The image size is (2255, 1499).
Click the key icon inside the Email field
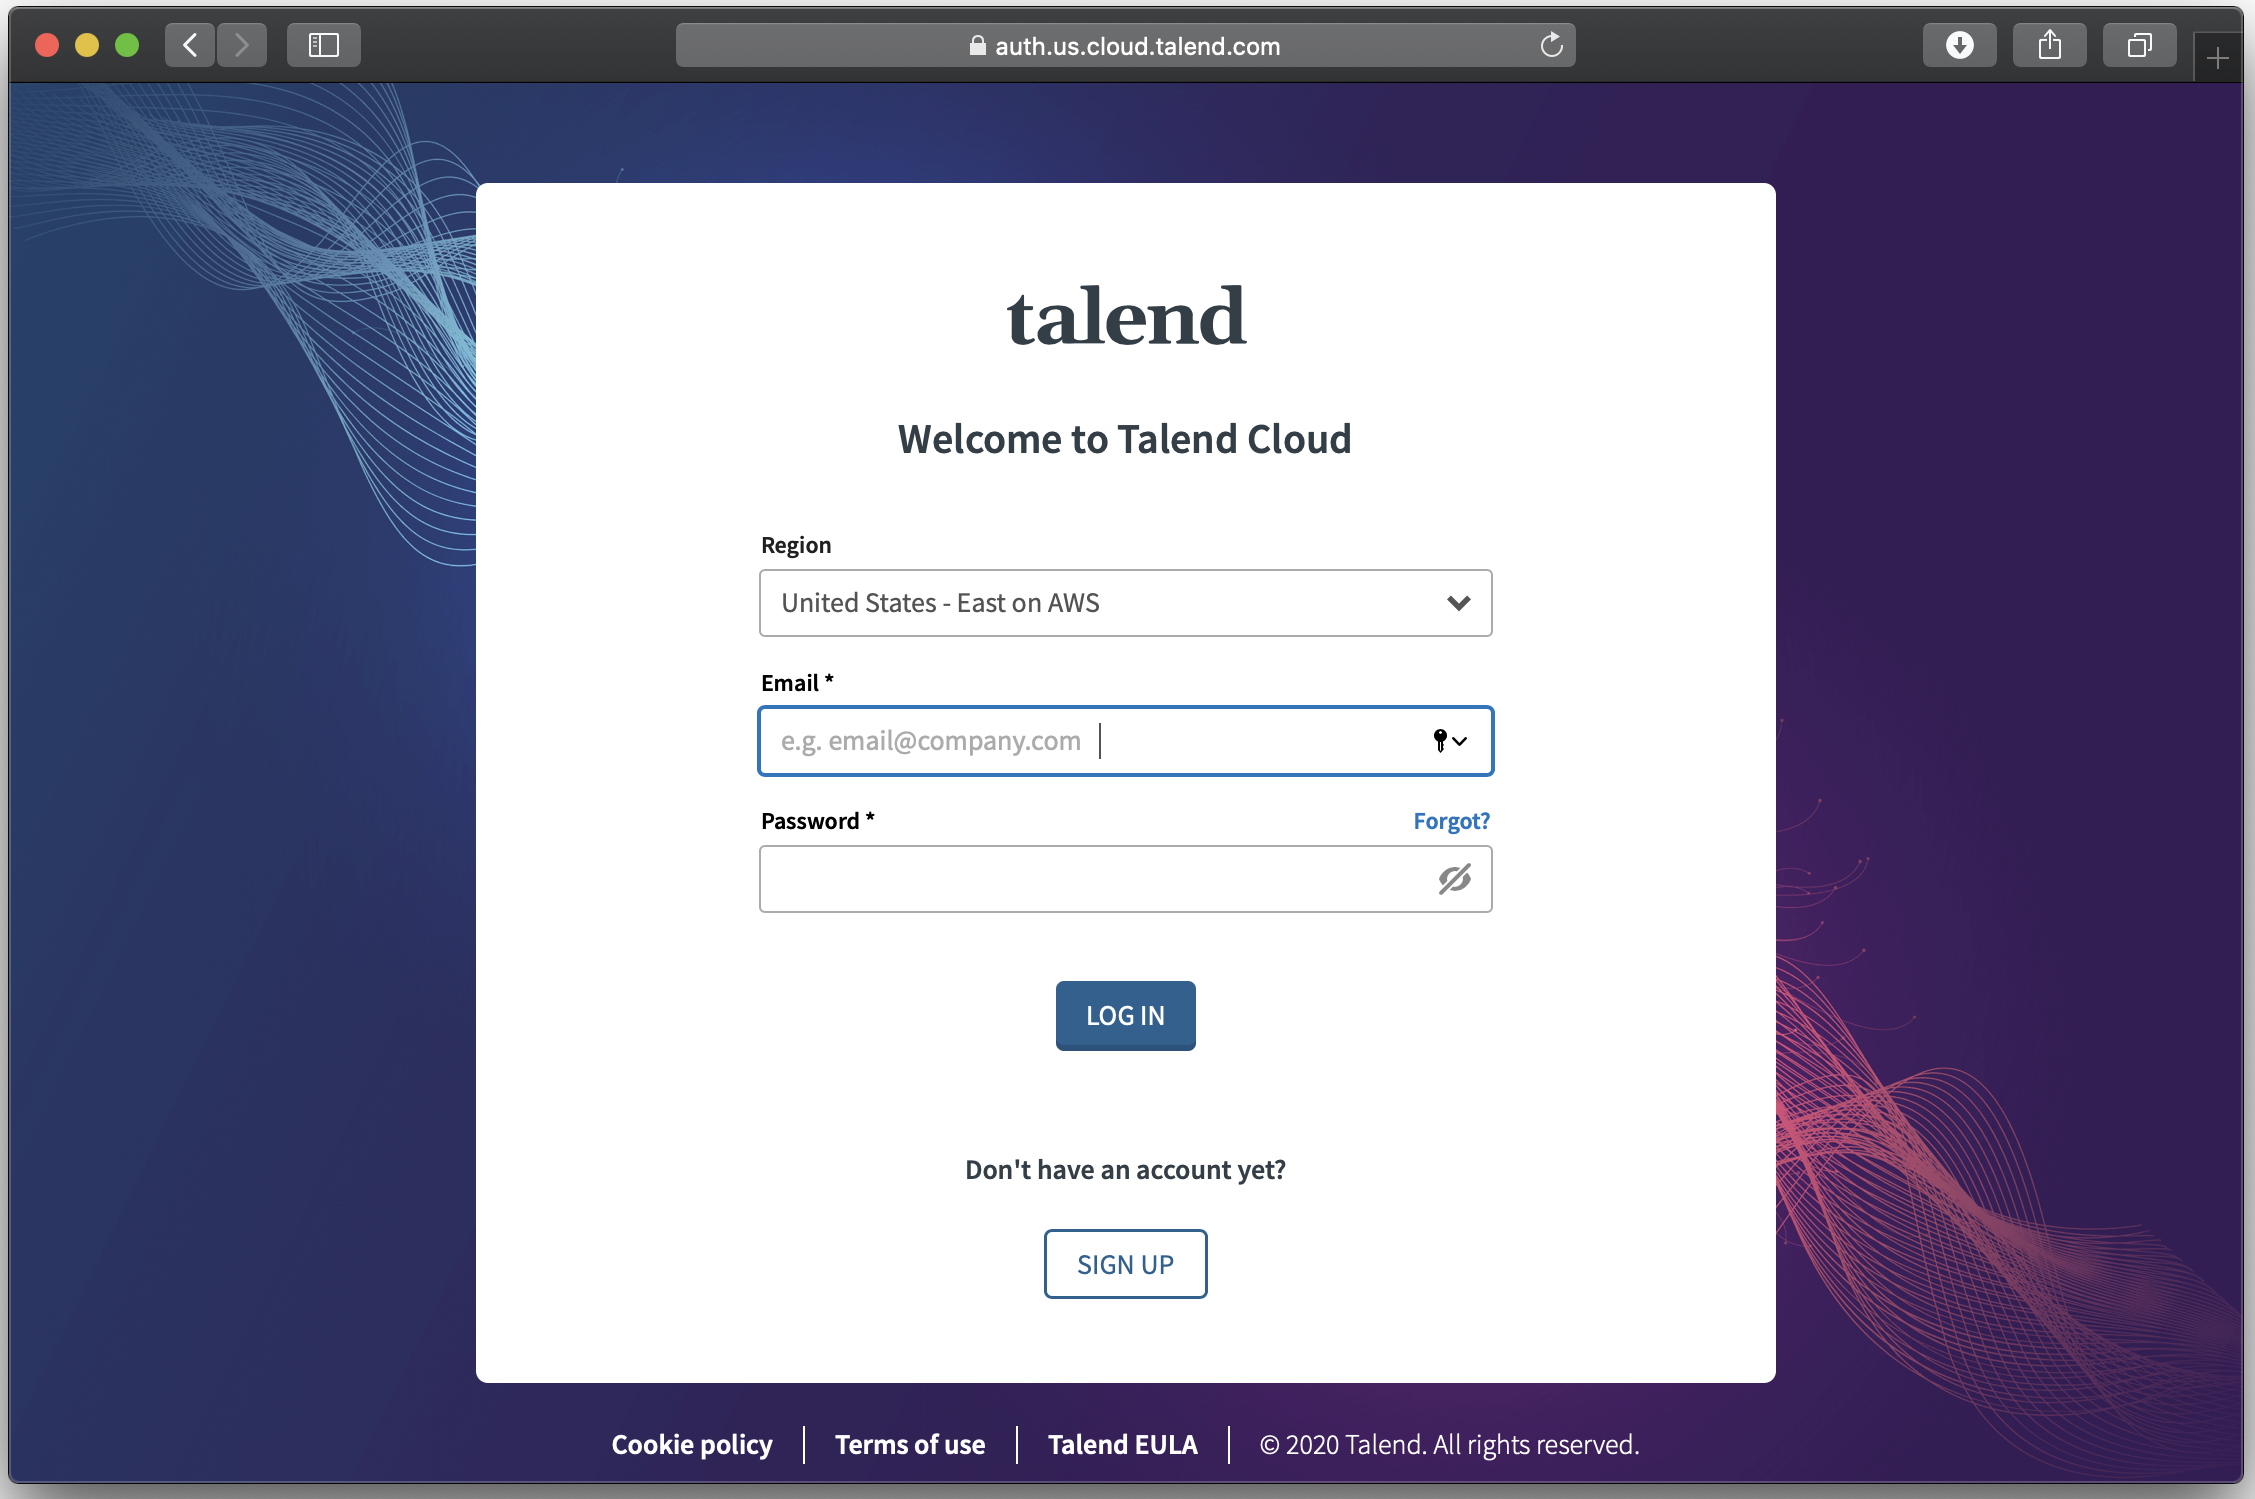1439,741
